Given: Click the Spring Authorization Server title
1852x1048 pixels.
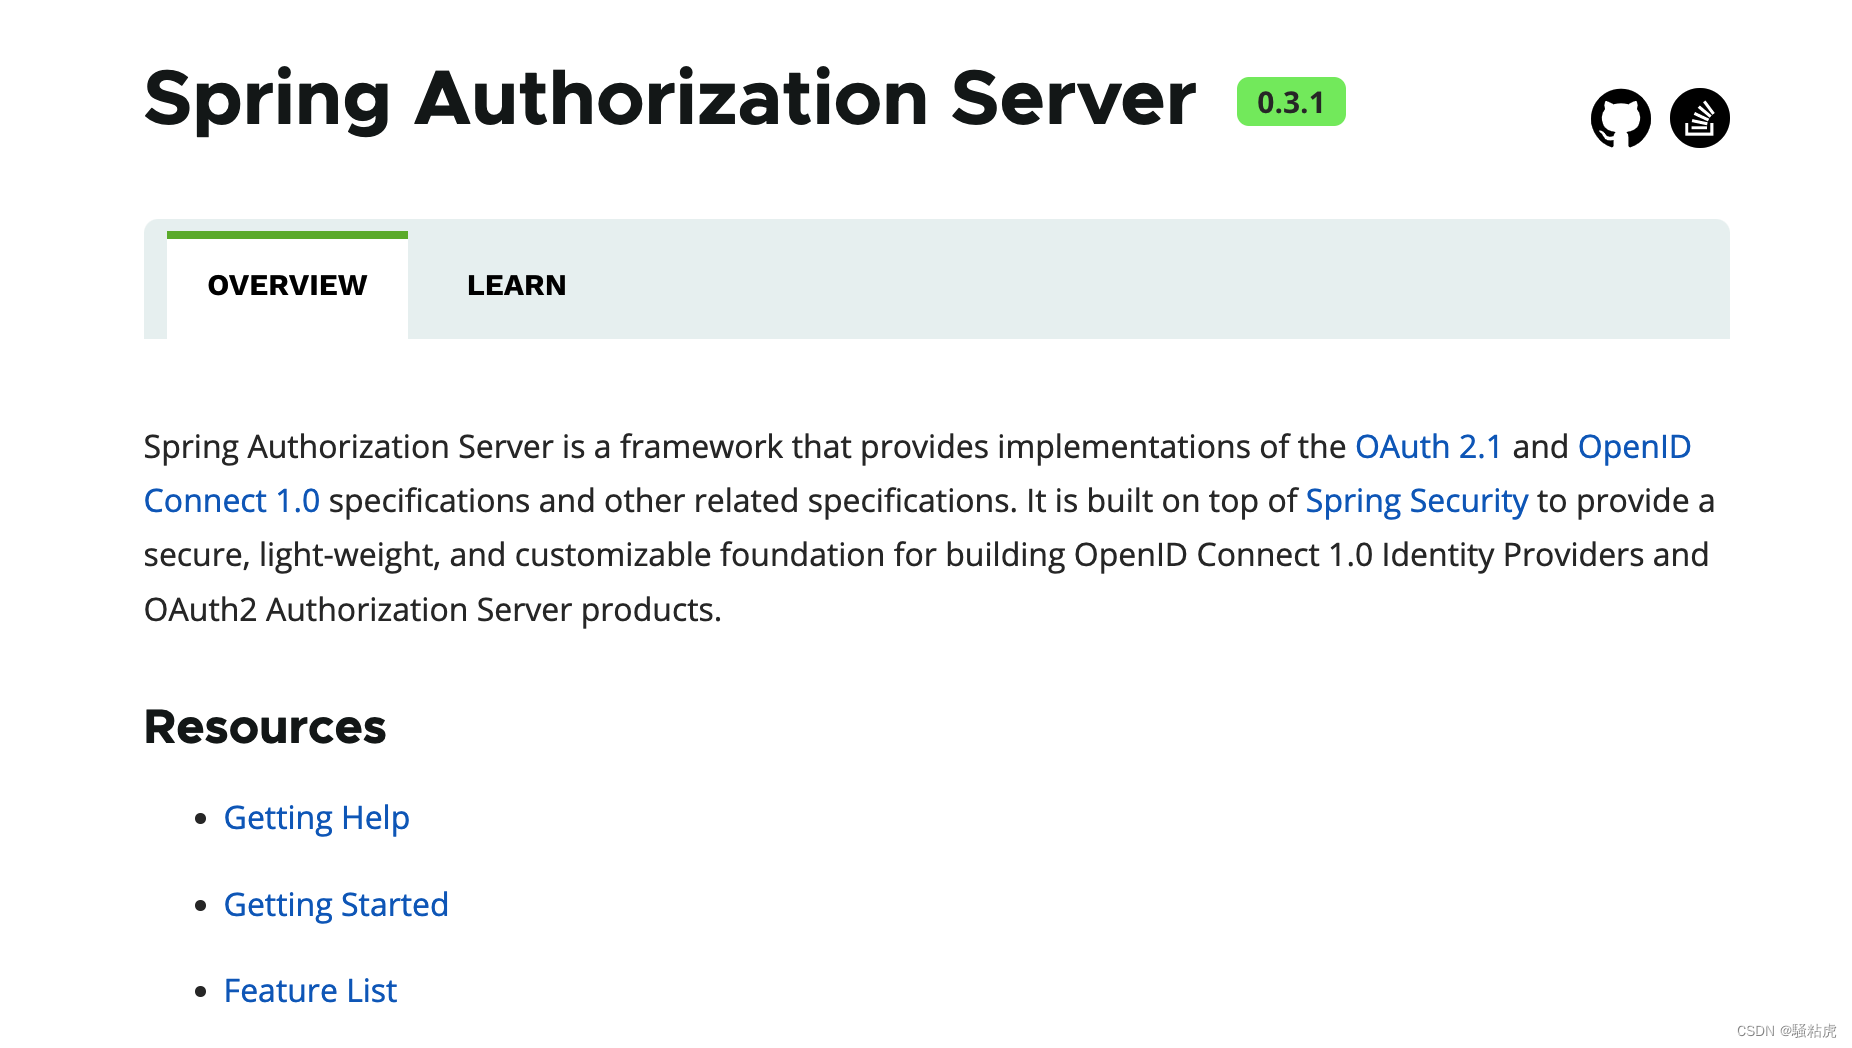Looking at the screenshot, I should click(669, 100).
